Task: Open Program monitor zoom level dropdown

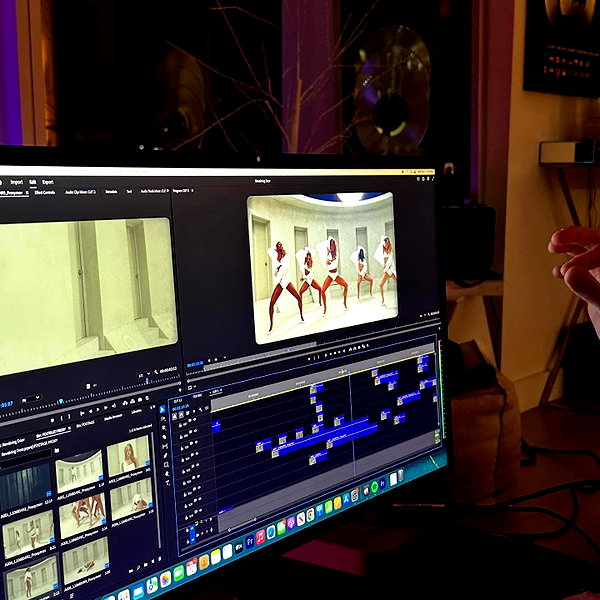Action: pyautogui.click(x=217, y=359)
